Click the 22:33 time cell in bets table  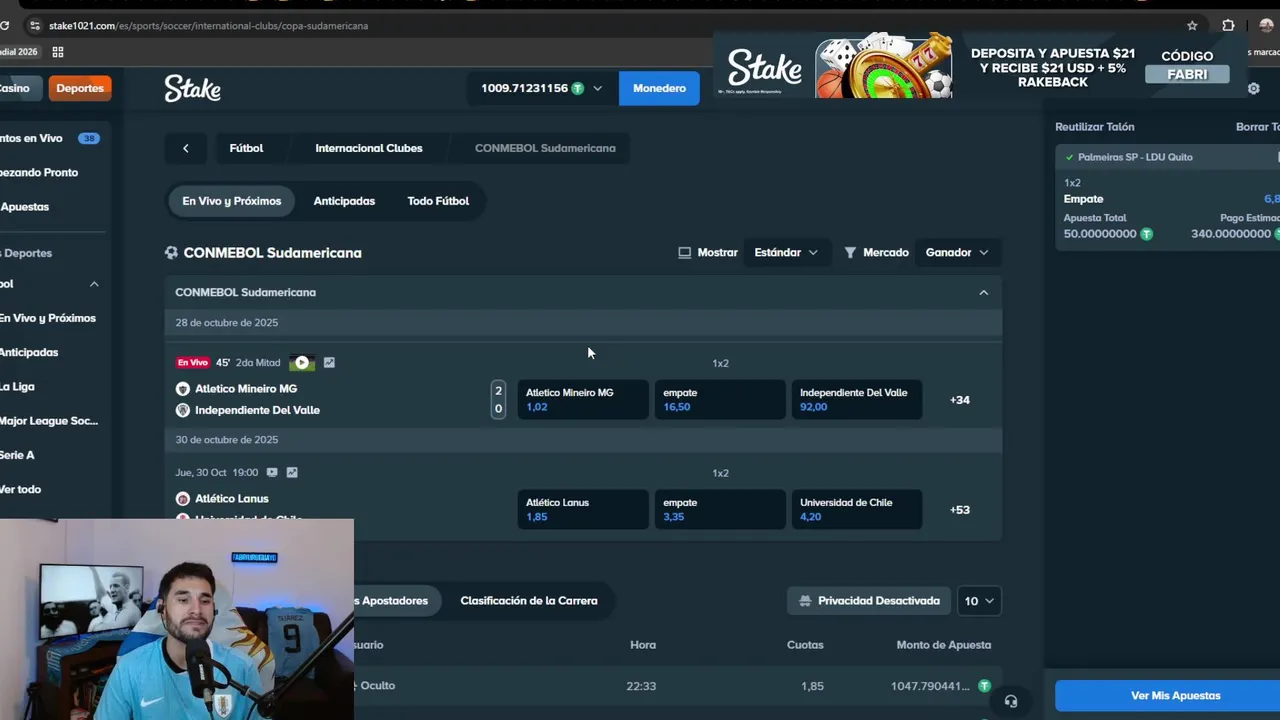[641, 686]
